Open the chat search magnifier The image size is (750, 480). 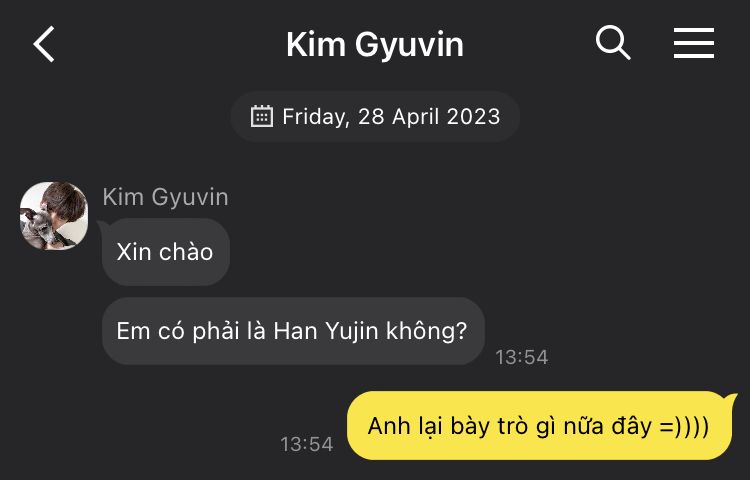coord(613,43)
